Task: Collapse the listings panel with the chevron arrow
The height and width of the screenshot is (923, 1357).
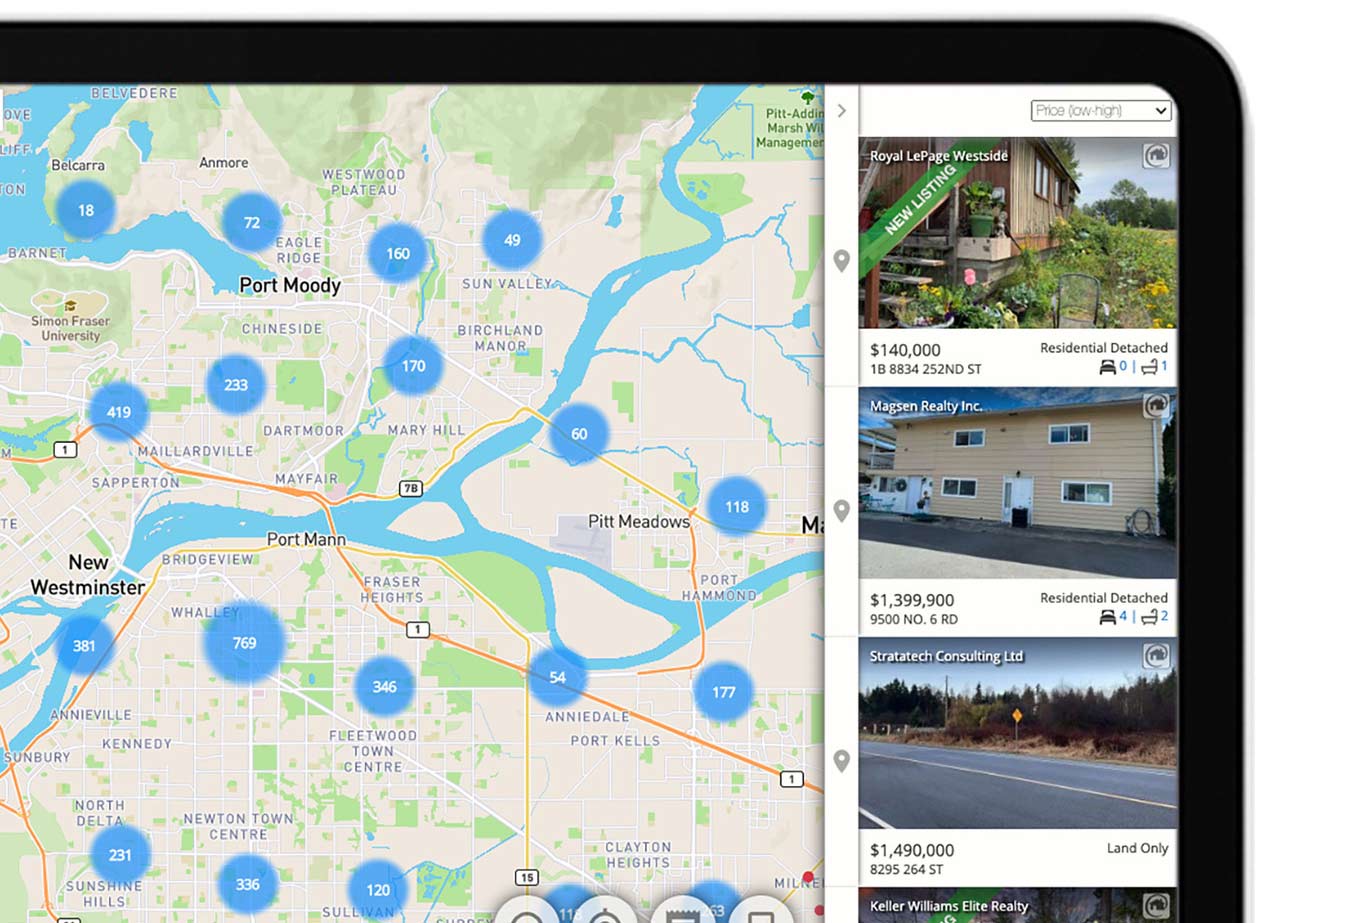Action: (842, 111)
